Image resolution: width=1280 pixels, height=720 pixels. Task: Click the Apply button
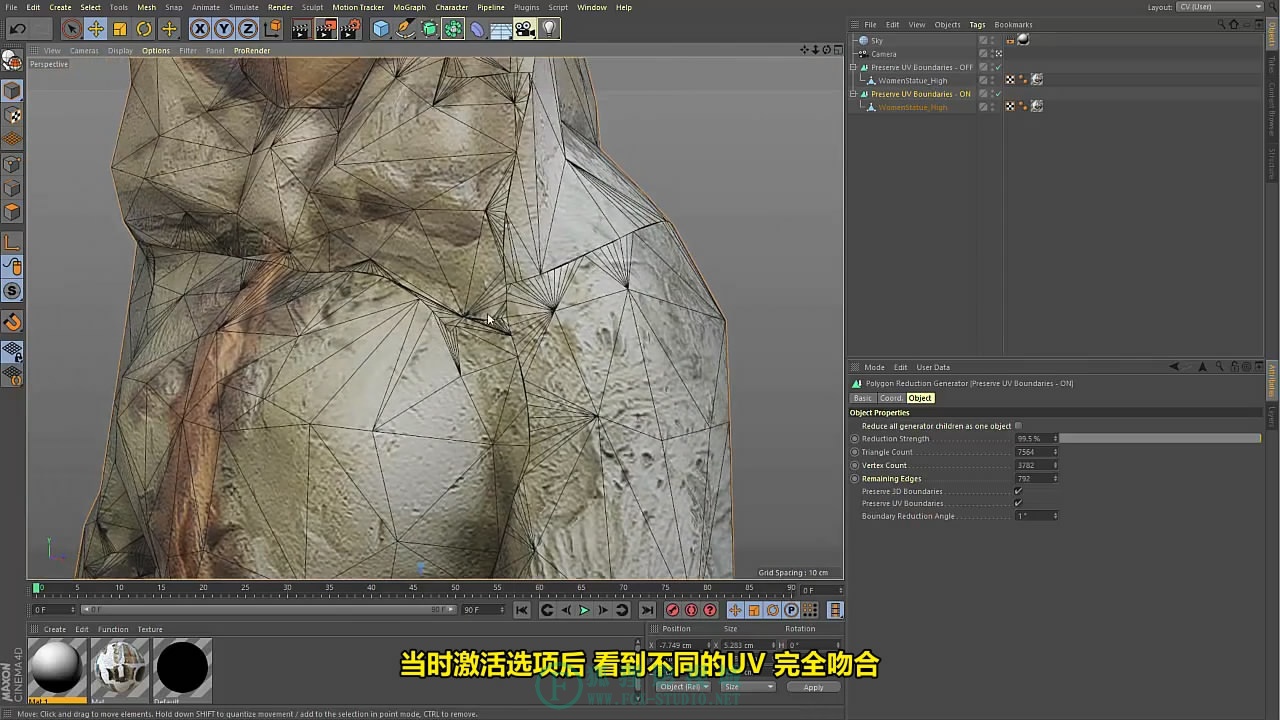tap(813, 687)
